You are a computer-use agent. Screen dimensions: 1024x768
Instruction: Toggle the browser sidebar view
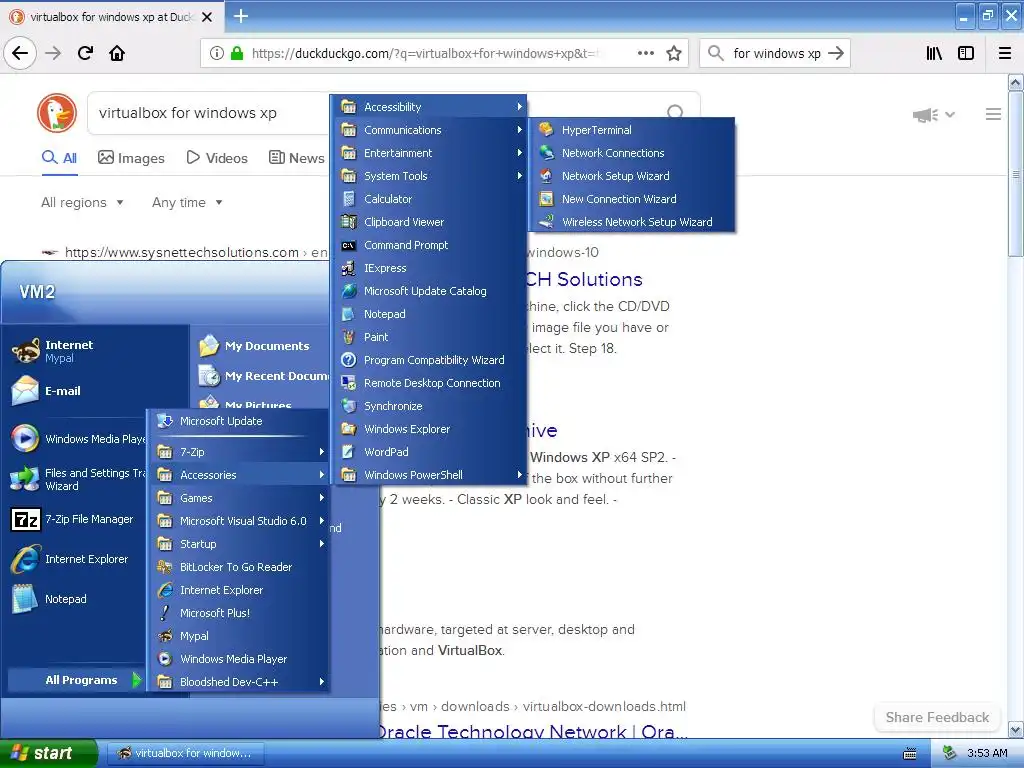966,53
